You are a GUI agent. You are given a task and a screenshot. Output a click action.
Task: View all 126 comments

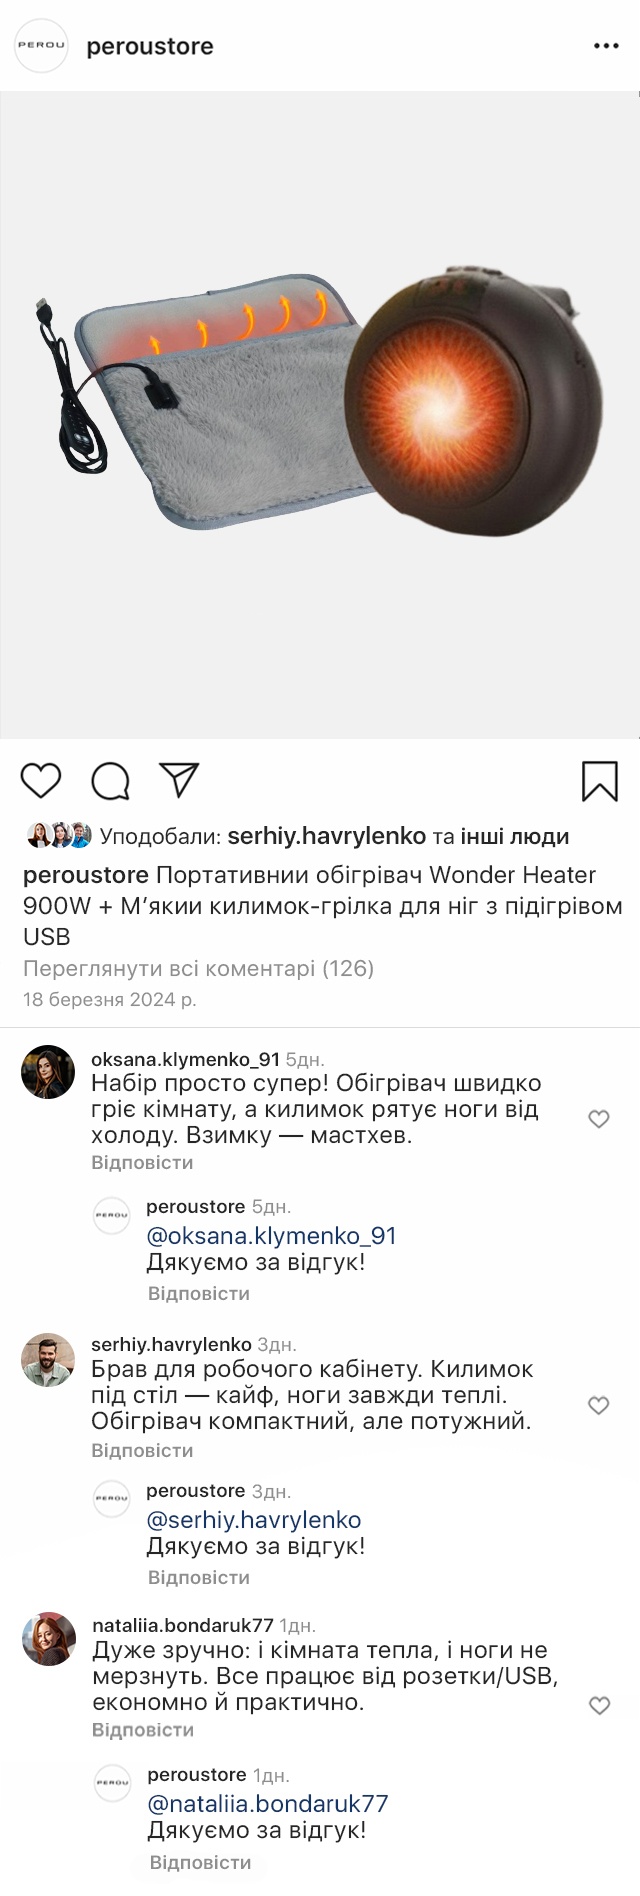[198, 968]
